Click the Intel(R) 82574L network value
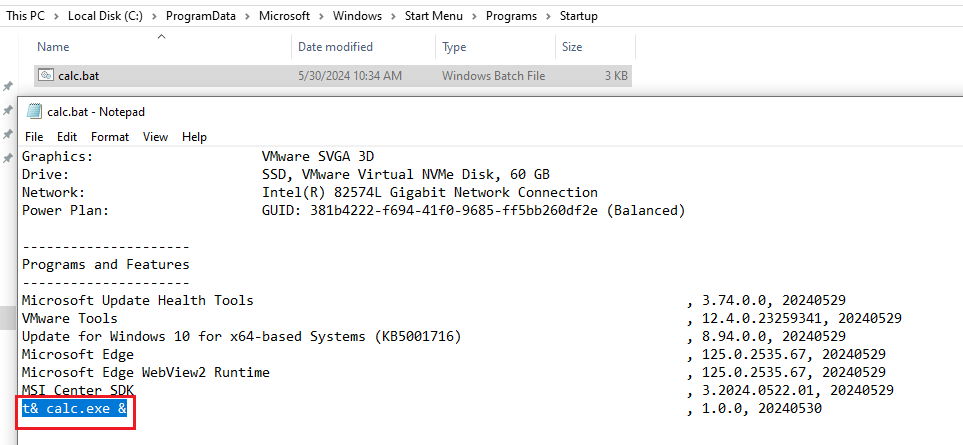 tap(430, 193)
